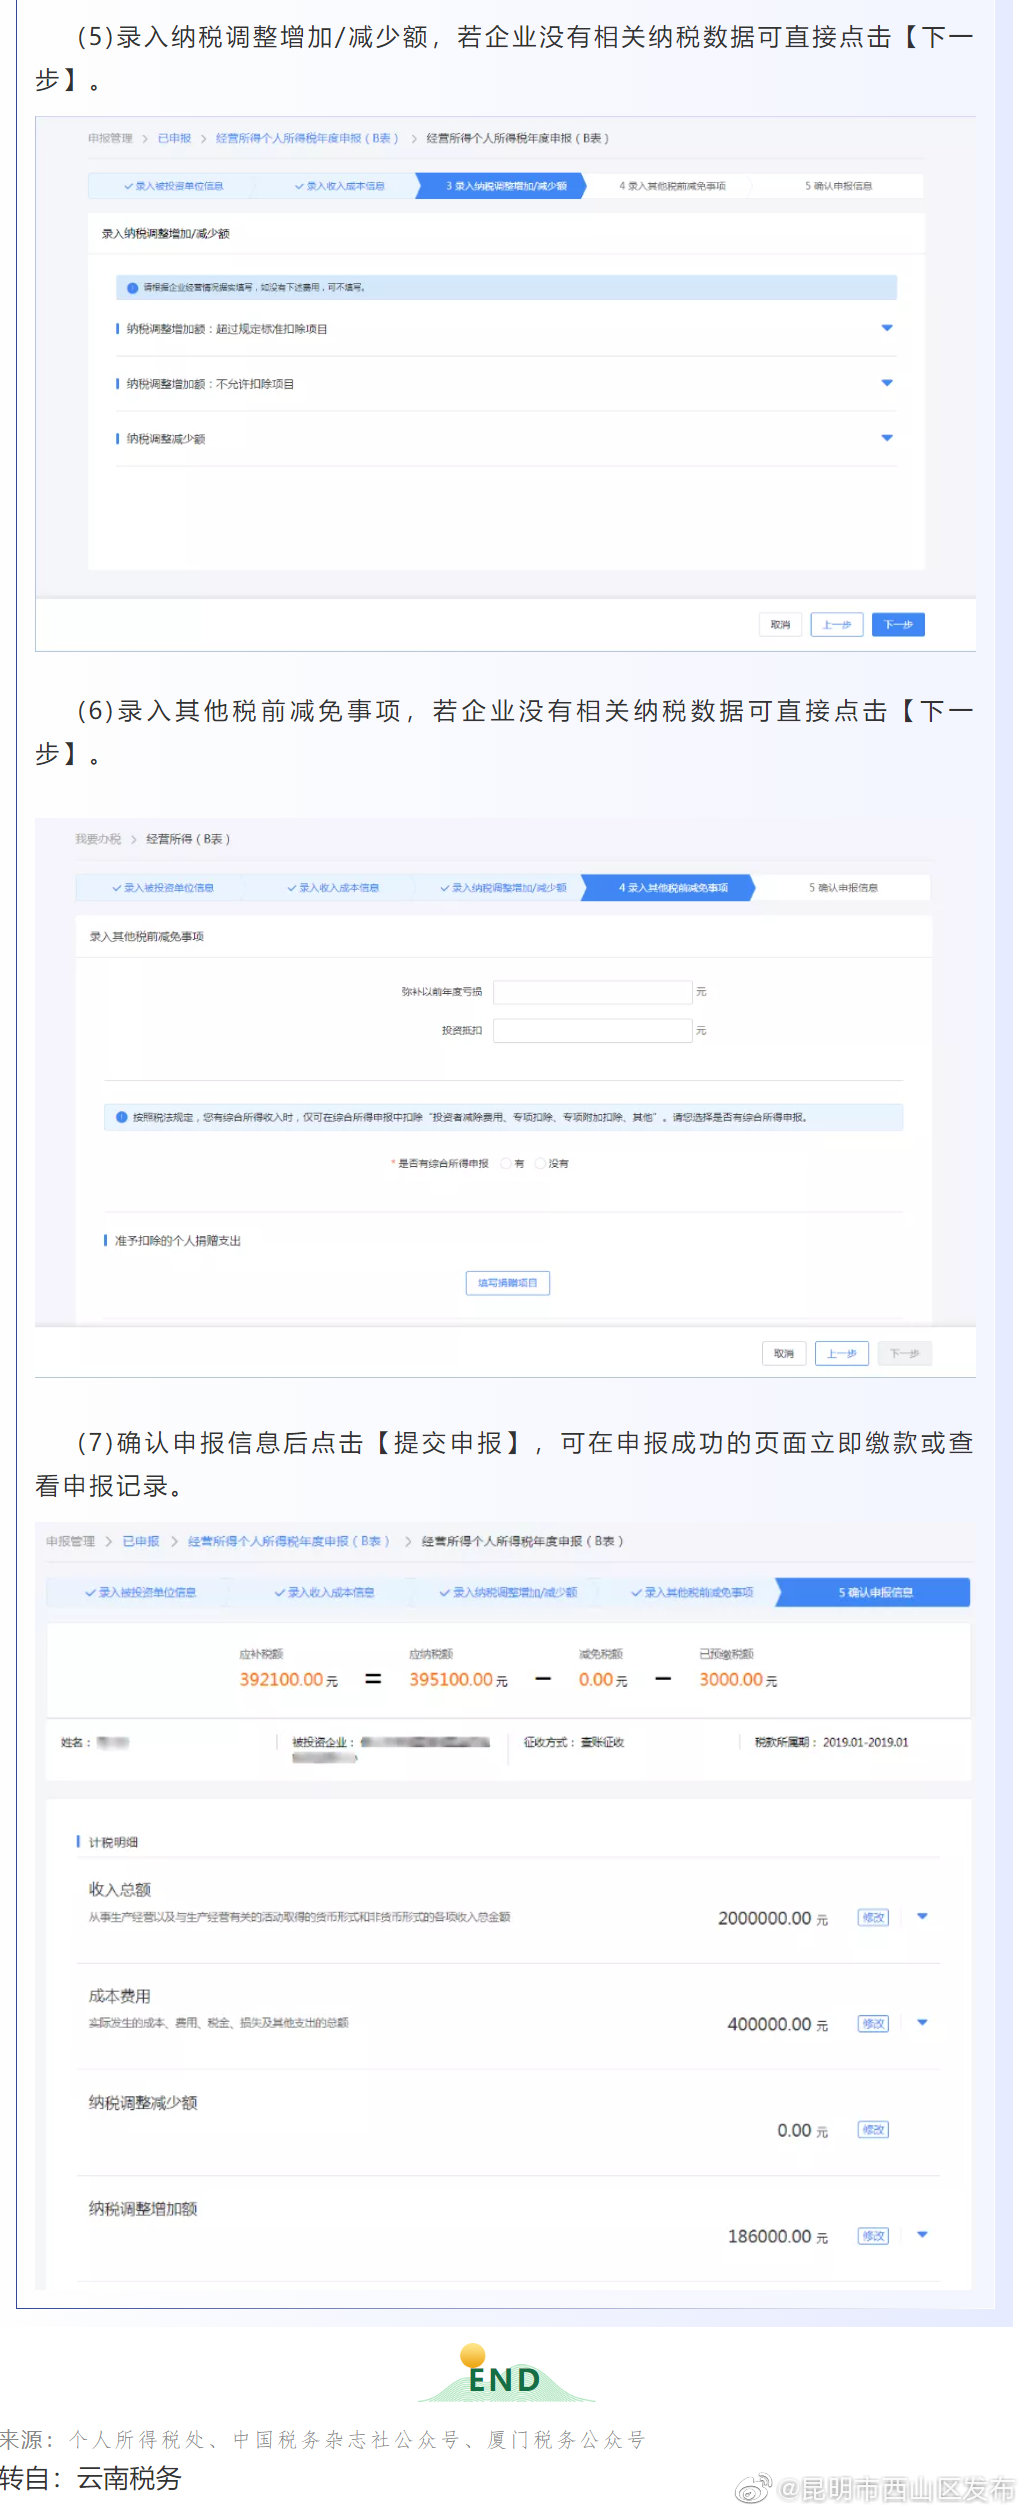Select the 有 radio for 是否有综合所得申报
Screen dimensions: 1026x2515
click(506, 1163)
